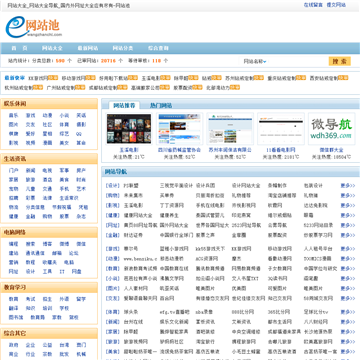This screenshot has width=360, height=360.
Task: Open the 11看看电影网 thumbnail
Action: point(281,129)
